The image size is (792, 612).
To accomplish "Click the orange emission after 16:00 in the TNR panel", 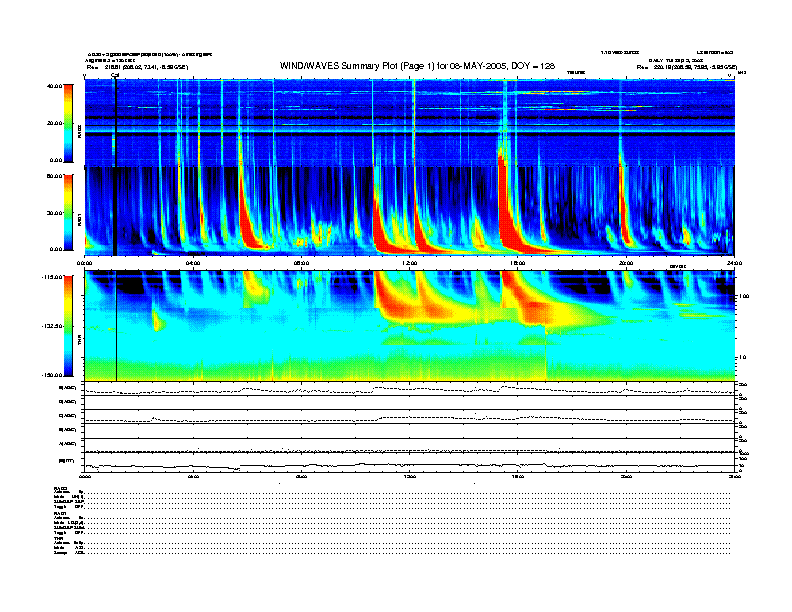I will (538, 311).
